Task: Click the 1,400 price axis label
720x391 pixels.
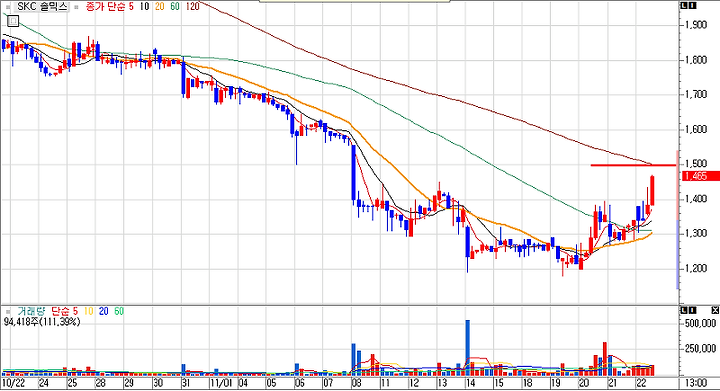Action: (x=696, y=199)
